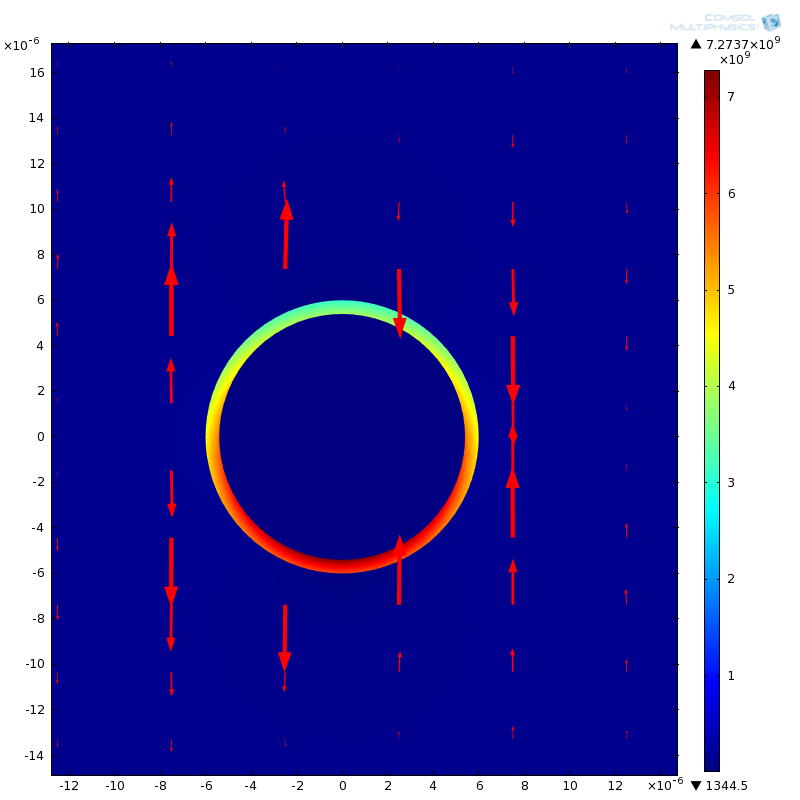
Task: Click the vertical axis tick label 16
Action: click(x=36, y=72)
